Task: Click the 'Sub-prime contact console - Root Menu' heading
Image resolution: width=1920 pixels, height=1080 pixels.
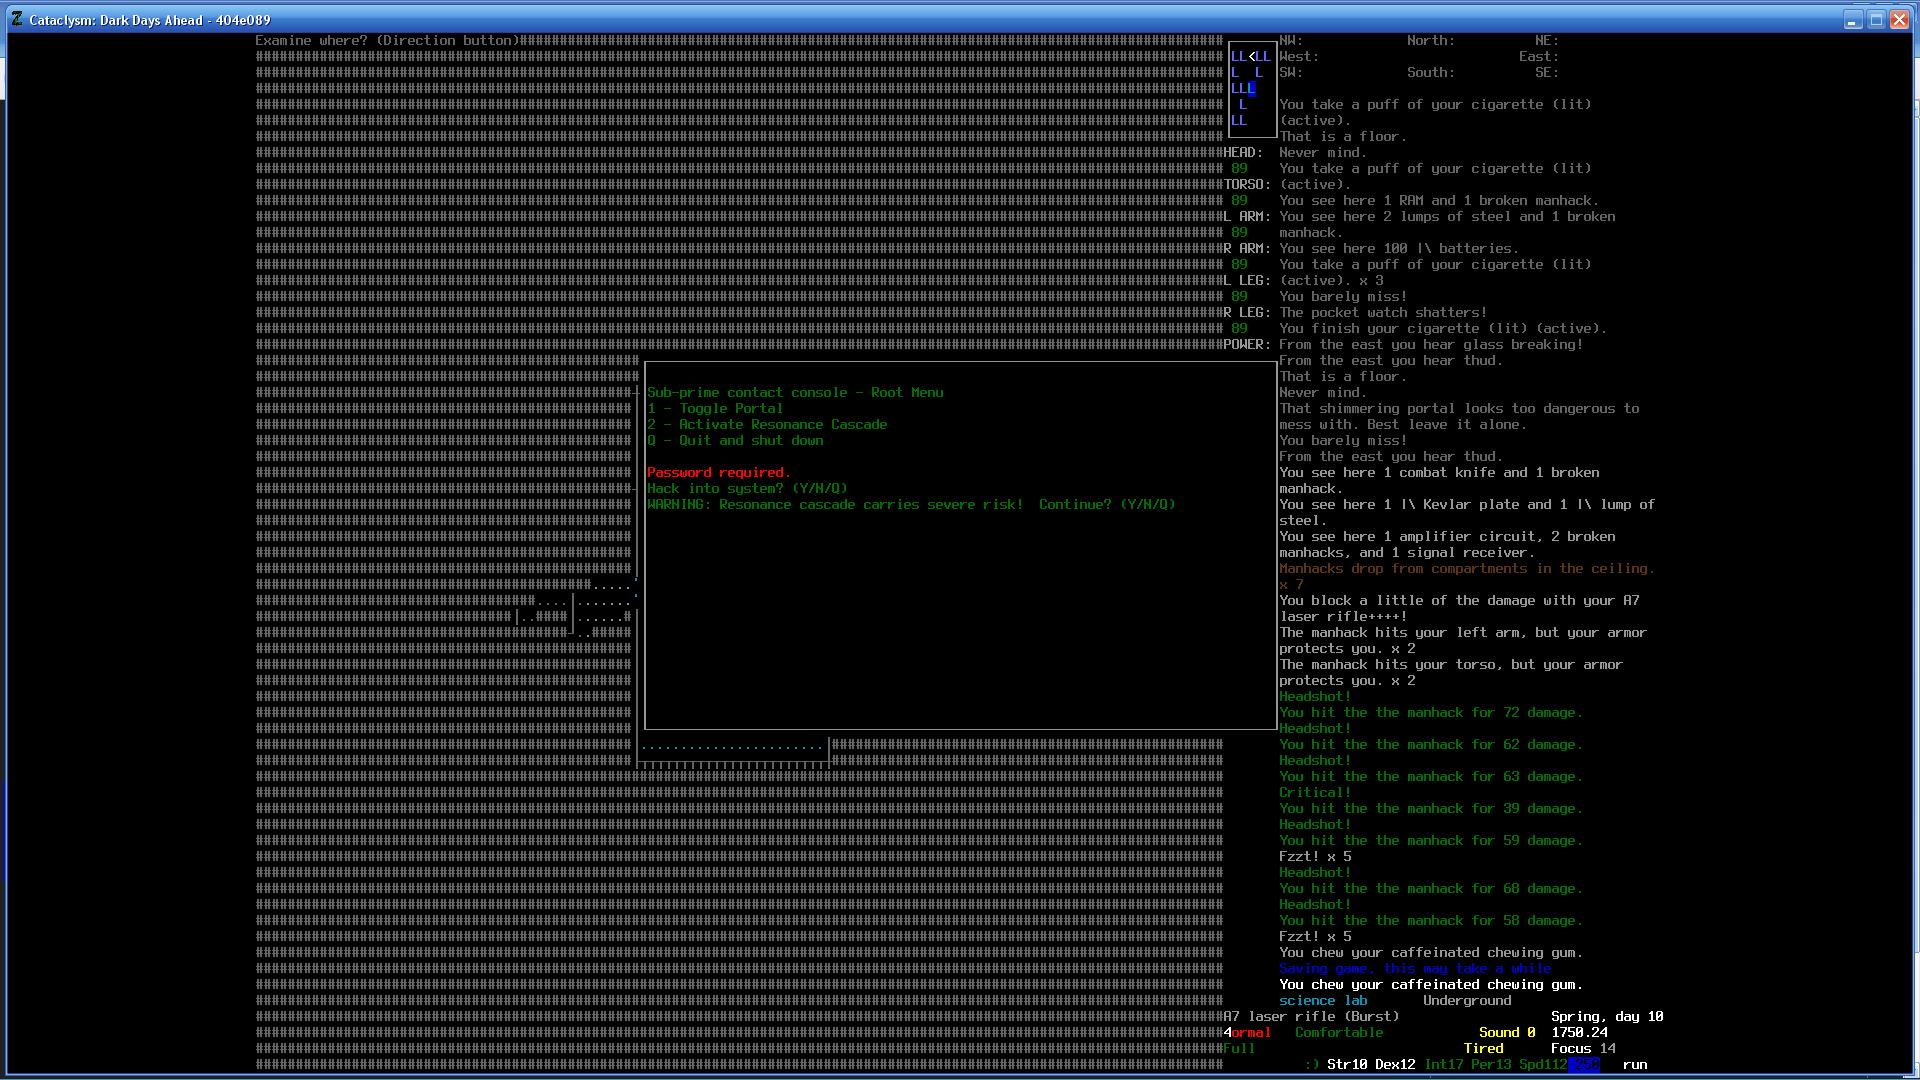Action: (x=795, y=393)
